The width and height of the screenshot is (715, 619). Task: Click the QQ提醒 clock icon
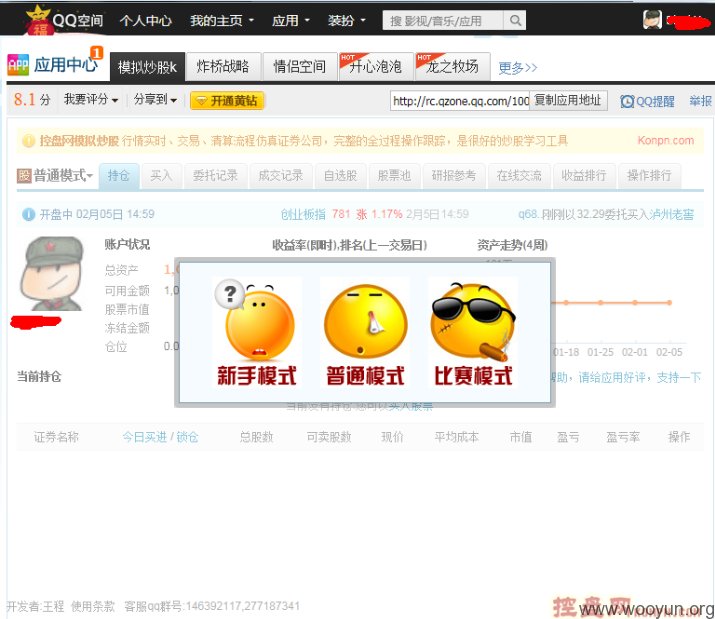pos(627,101)
